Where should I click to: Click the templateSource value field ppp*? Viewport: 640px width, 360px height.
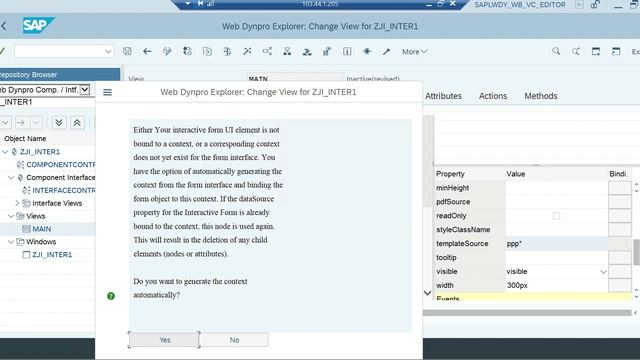(556, 244)
